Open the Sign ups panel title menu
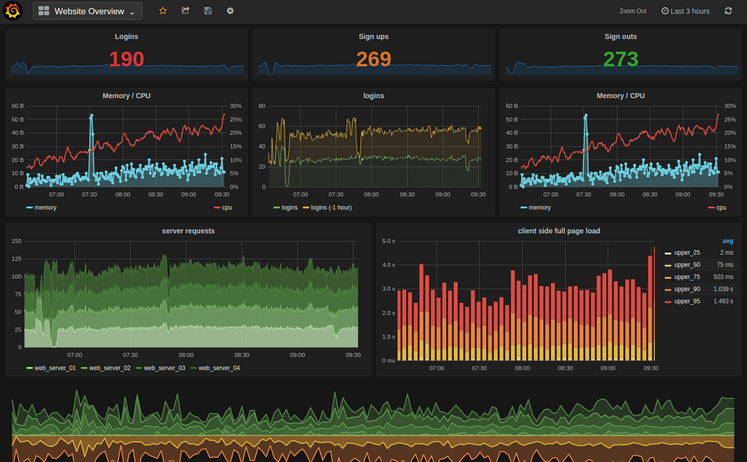The image size is (747, 462). point(373,37)
